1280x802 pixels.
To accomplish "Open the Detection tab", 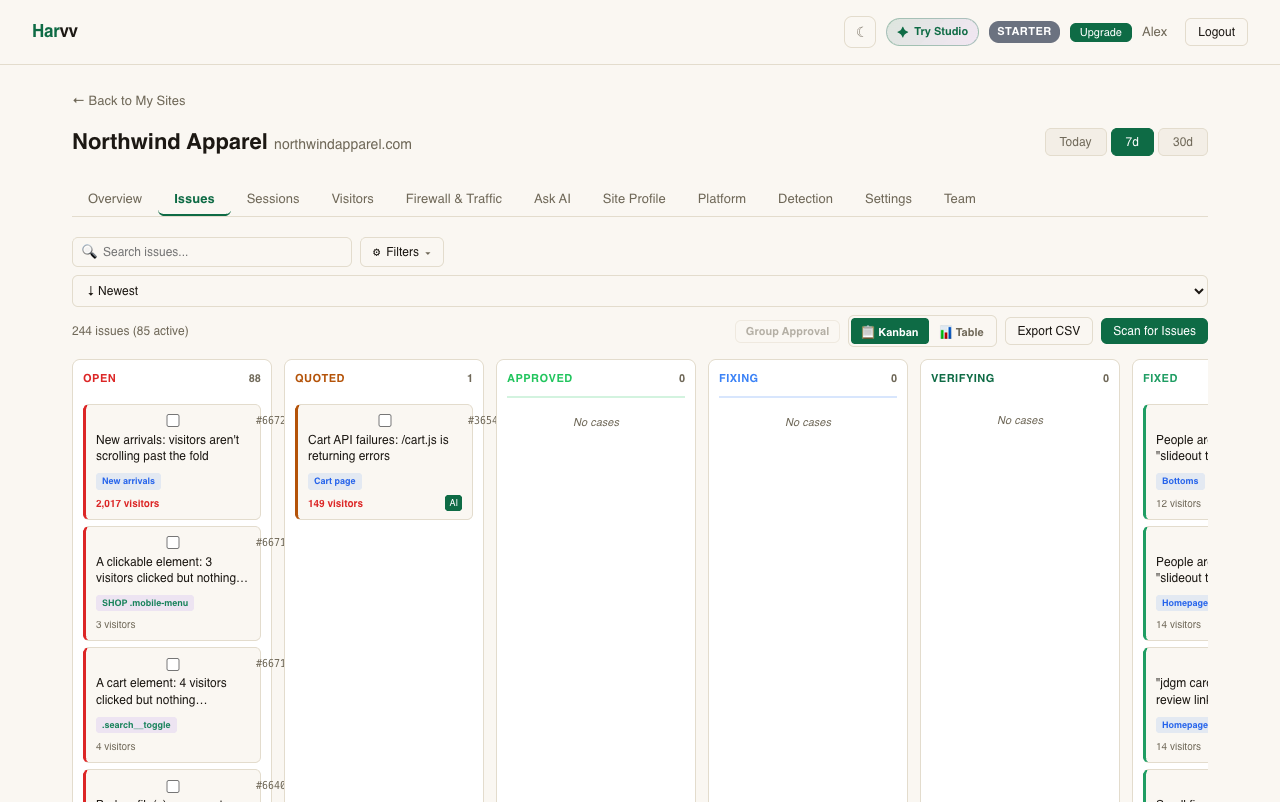I will coord(805,199).
